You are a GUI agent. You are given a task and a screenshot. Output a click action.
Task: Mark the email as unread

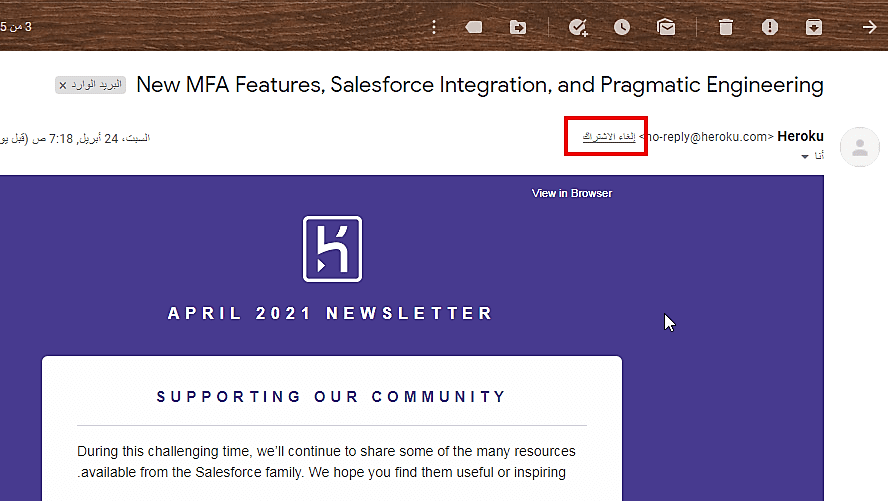click(666, 27)
